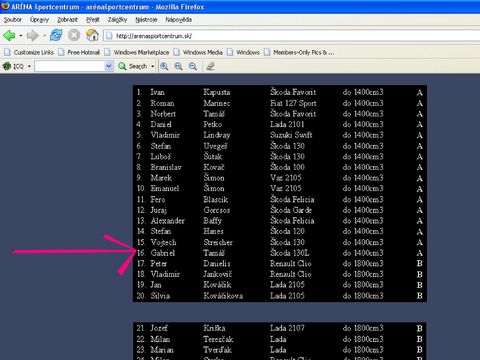480x360 pixels.
Task: Reload the page with the Refresh icon
Action: tap(56, 35)
